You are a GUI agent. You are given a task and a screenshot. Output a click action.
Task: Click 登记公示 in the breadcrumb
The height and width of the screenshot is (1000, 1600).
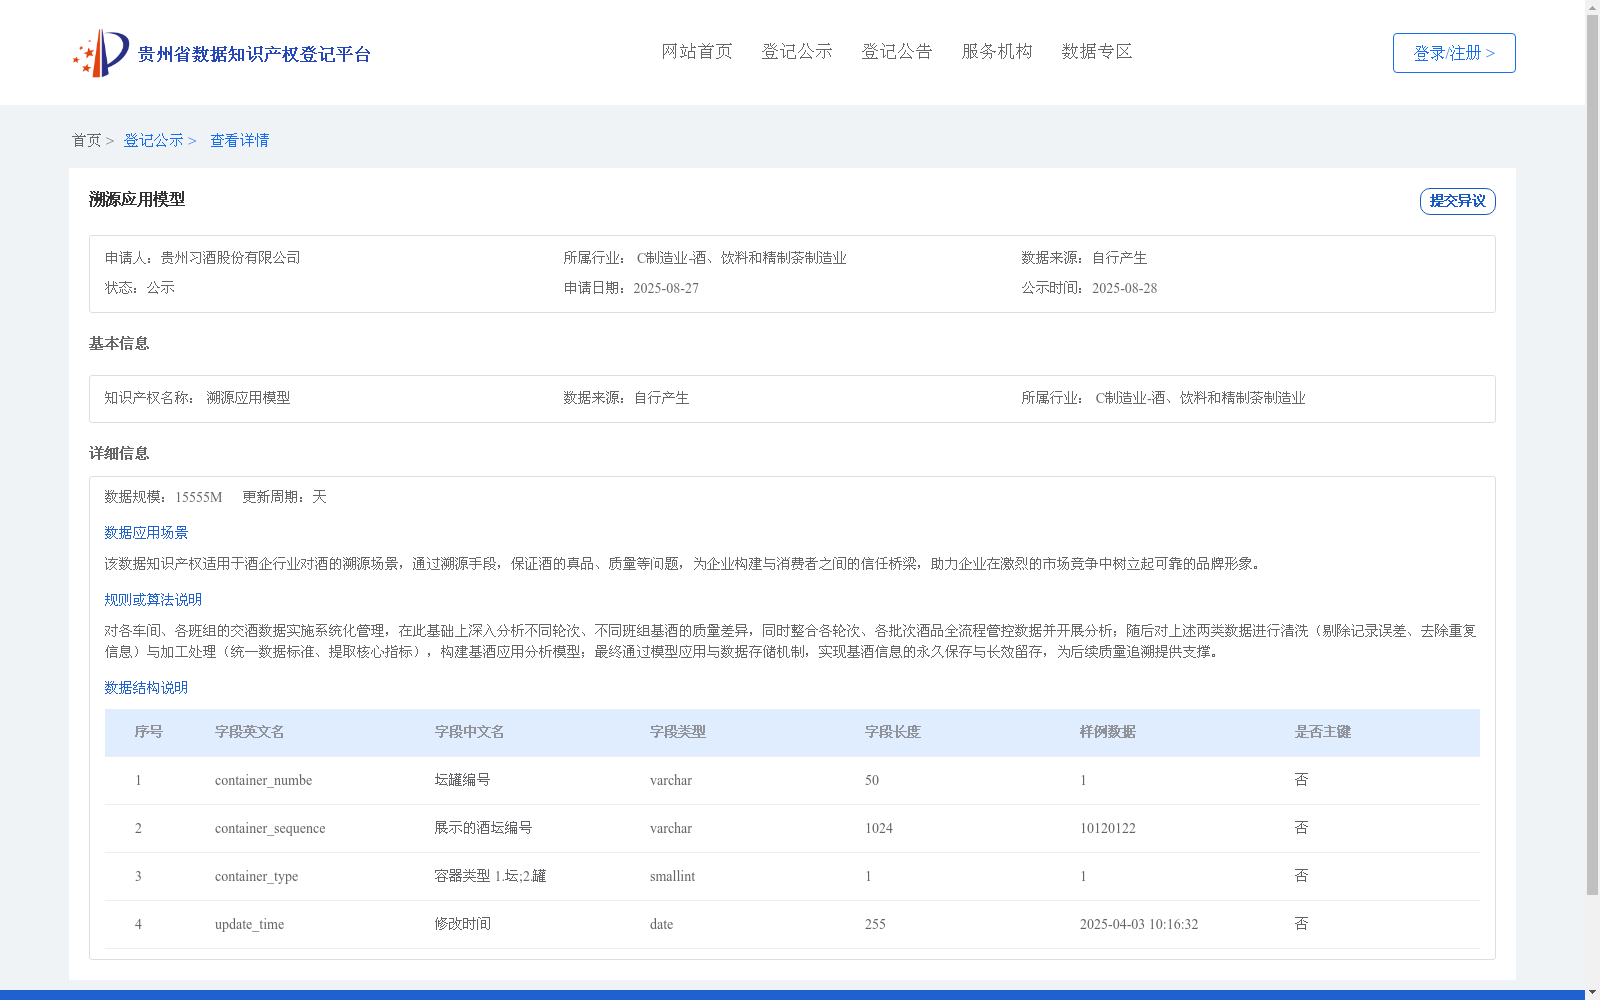click(x=153, y=141)
